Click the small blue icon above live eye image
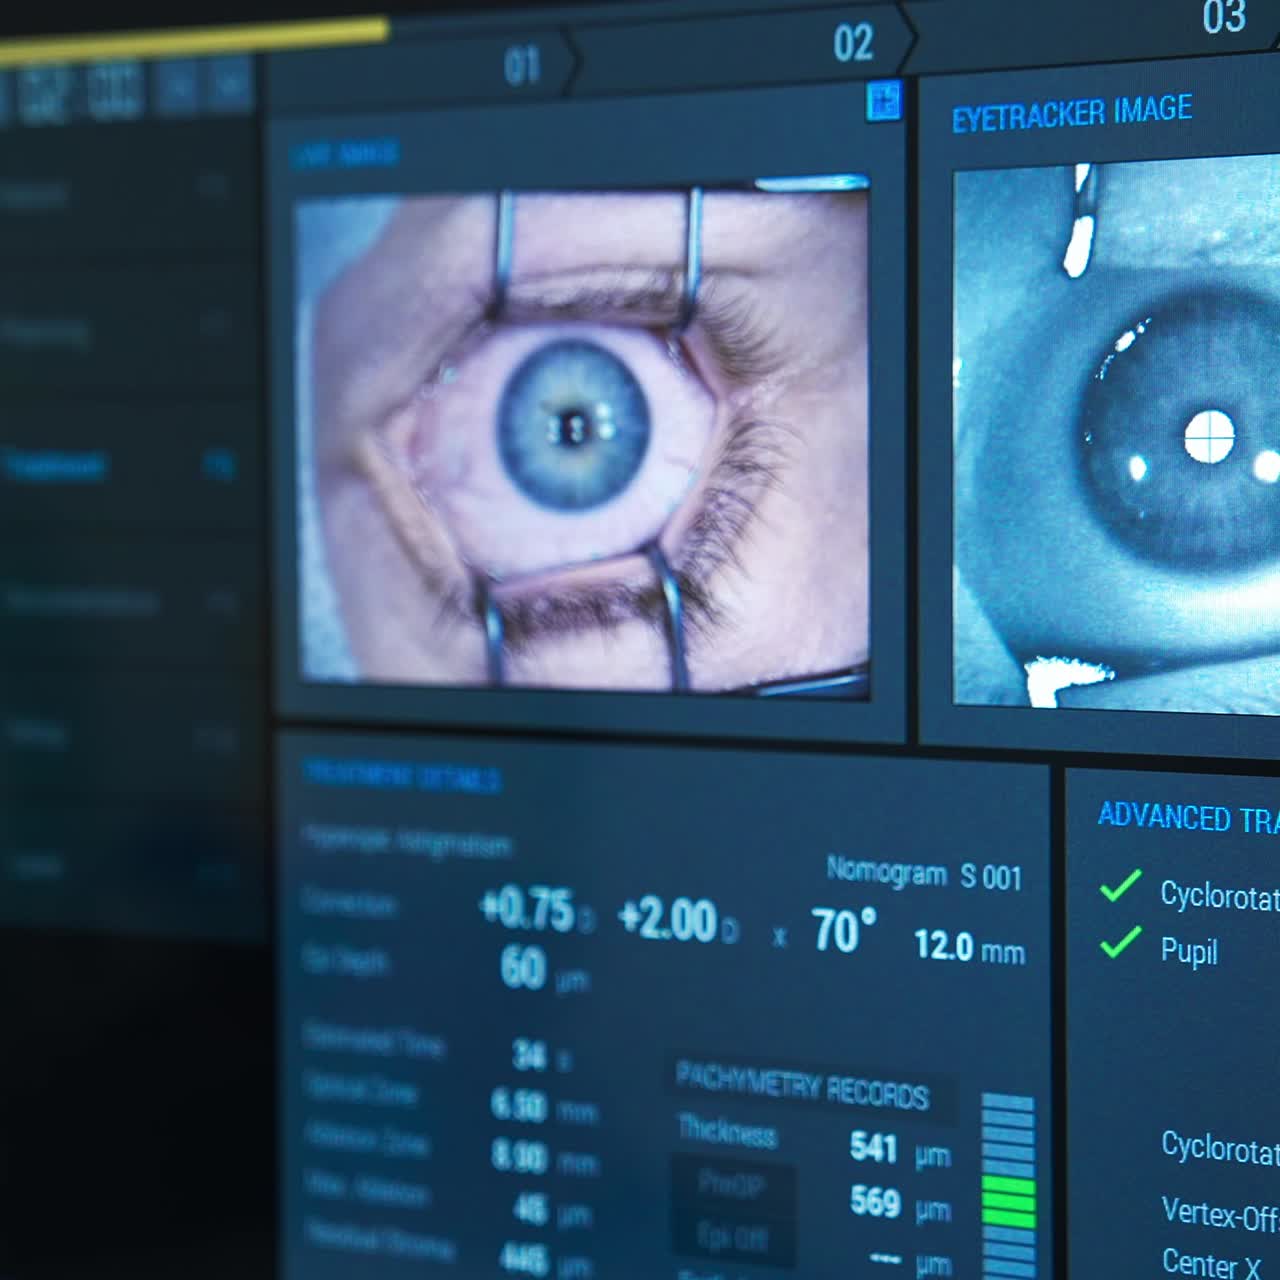1280x1280 pixels. pyautogui.click(x=883, y=101)
